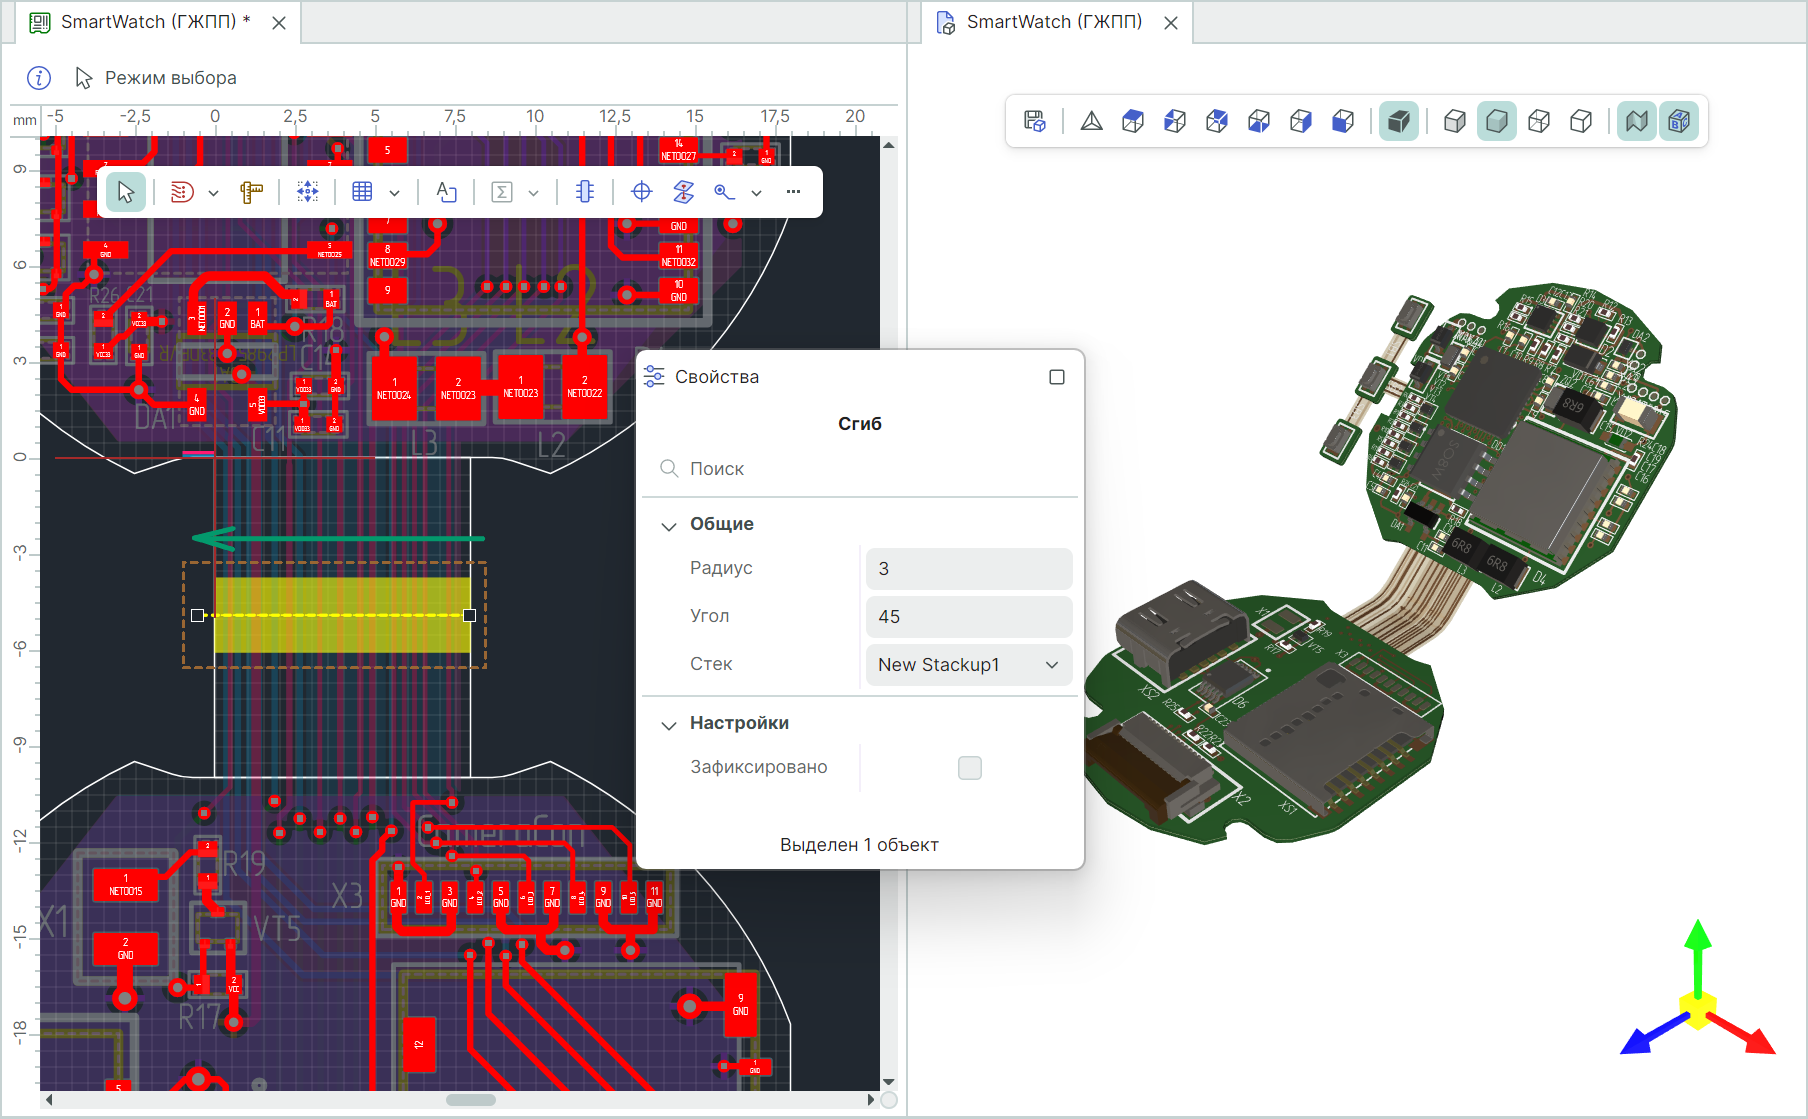Collapse the Настройки section
Viewport: 1808px width, 1119px height.
point(669,724)
